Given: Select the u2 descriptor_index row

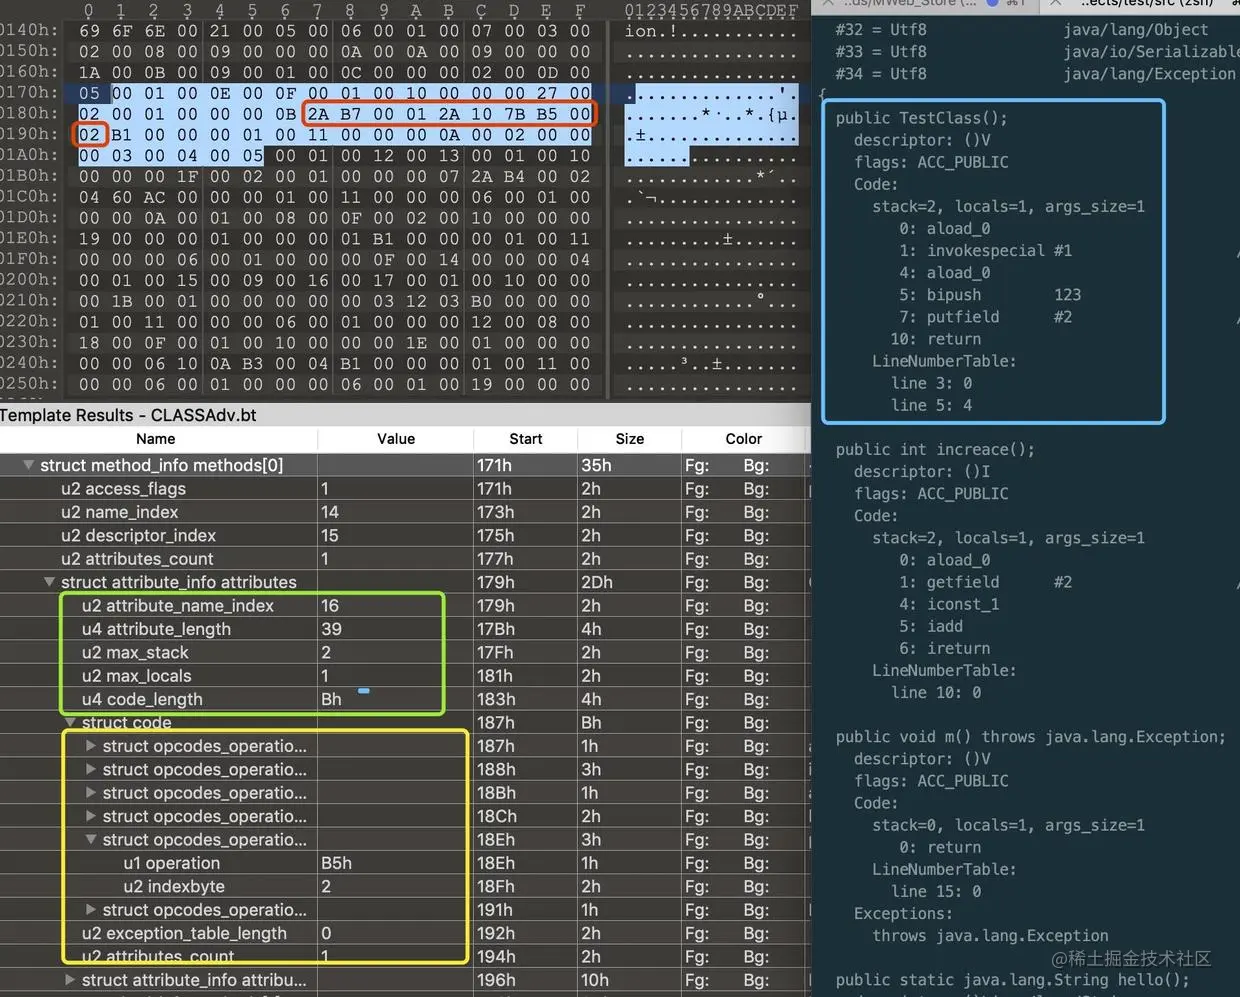Looking at the screenshot, I should pyautogui.click(x=403, y=536).
